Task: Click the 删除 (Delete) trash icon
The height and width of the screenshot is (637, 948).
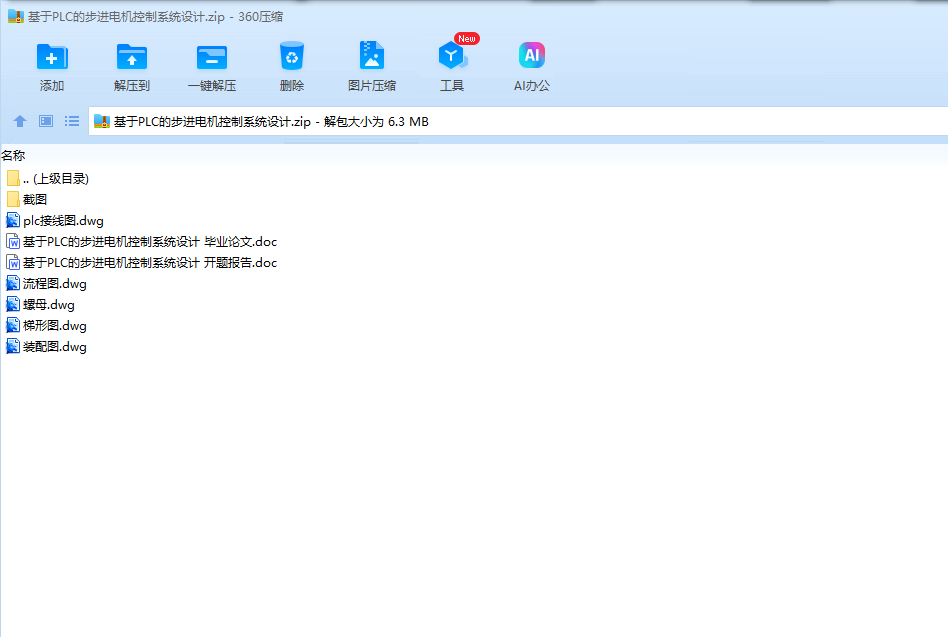Action: 291,56
